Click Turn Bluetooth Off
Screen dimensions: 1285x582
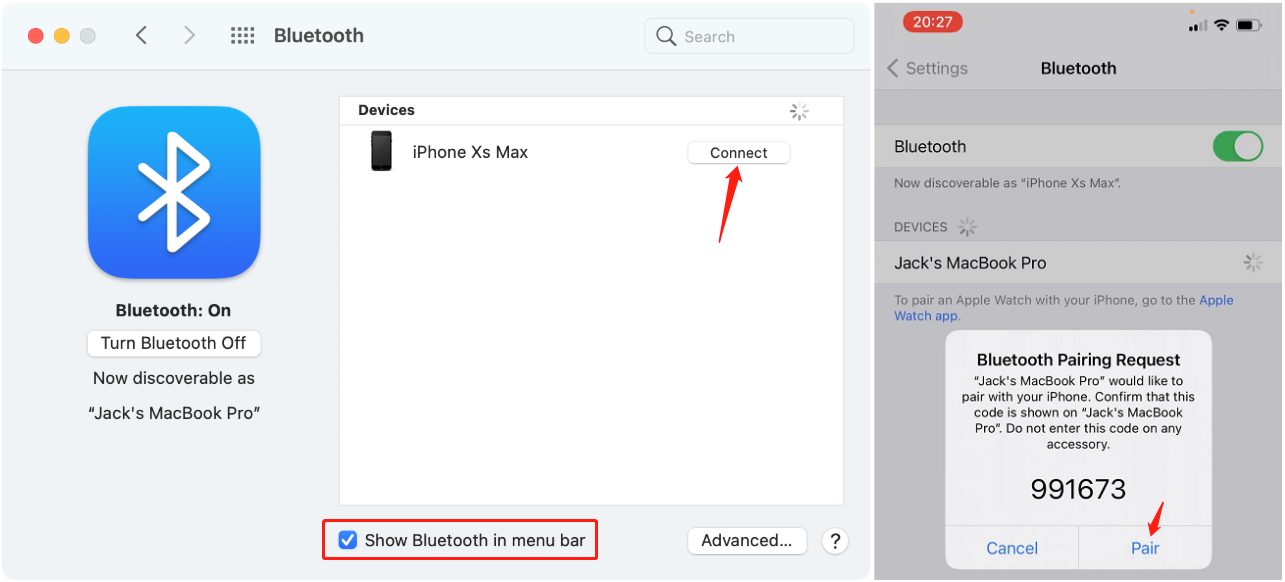coord(174,343)
